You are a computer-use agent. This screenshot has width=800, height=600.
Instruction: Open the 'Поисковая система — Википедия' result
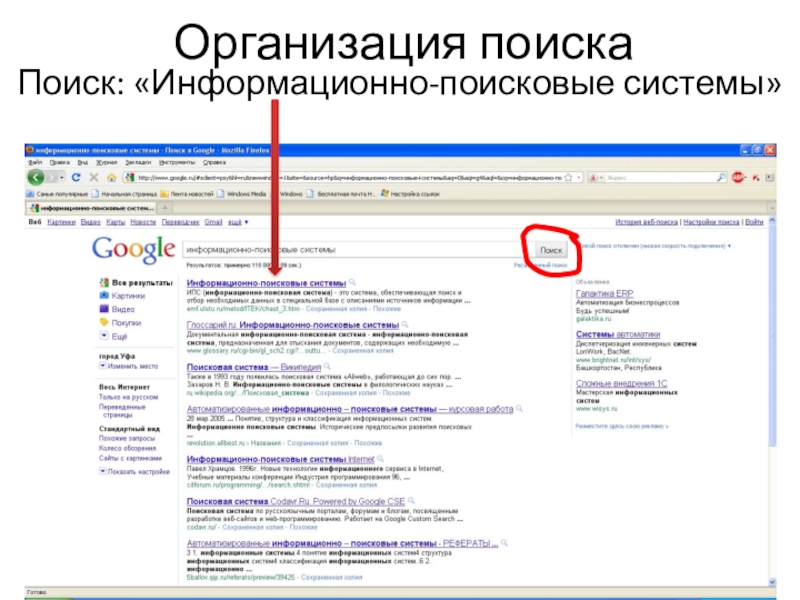[x=254, y=367]
